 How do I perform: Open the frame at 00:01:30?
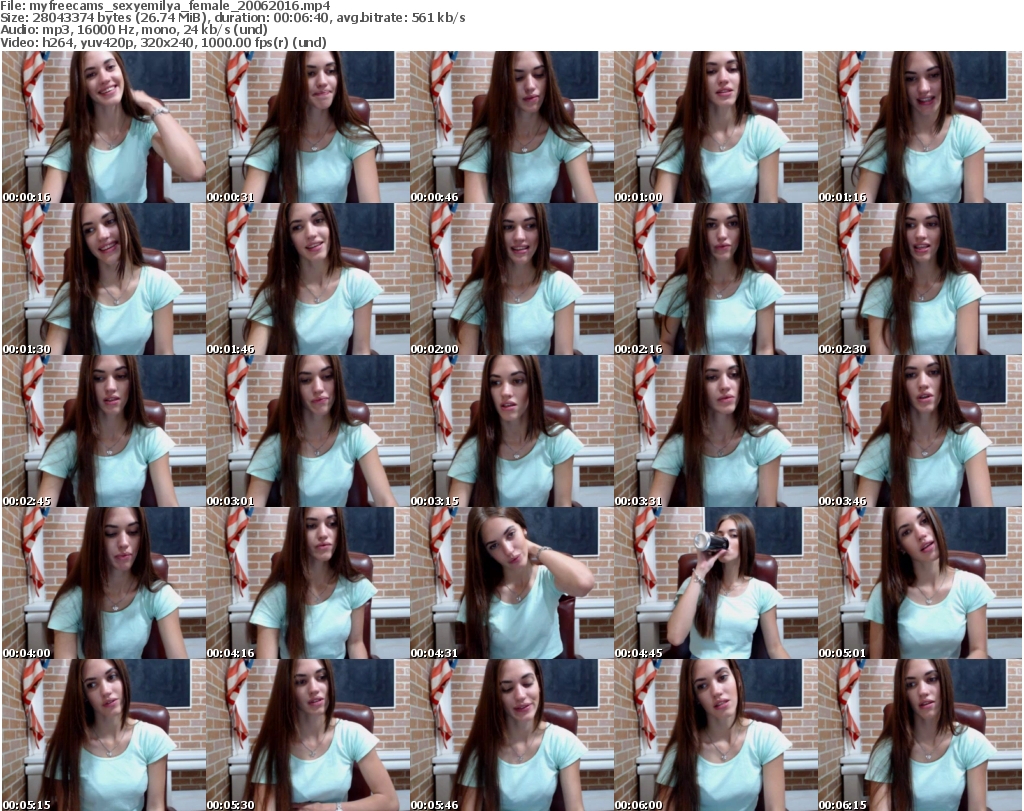104,279
